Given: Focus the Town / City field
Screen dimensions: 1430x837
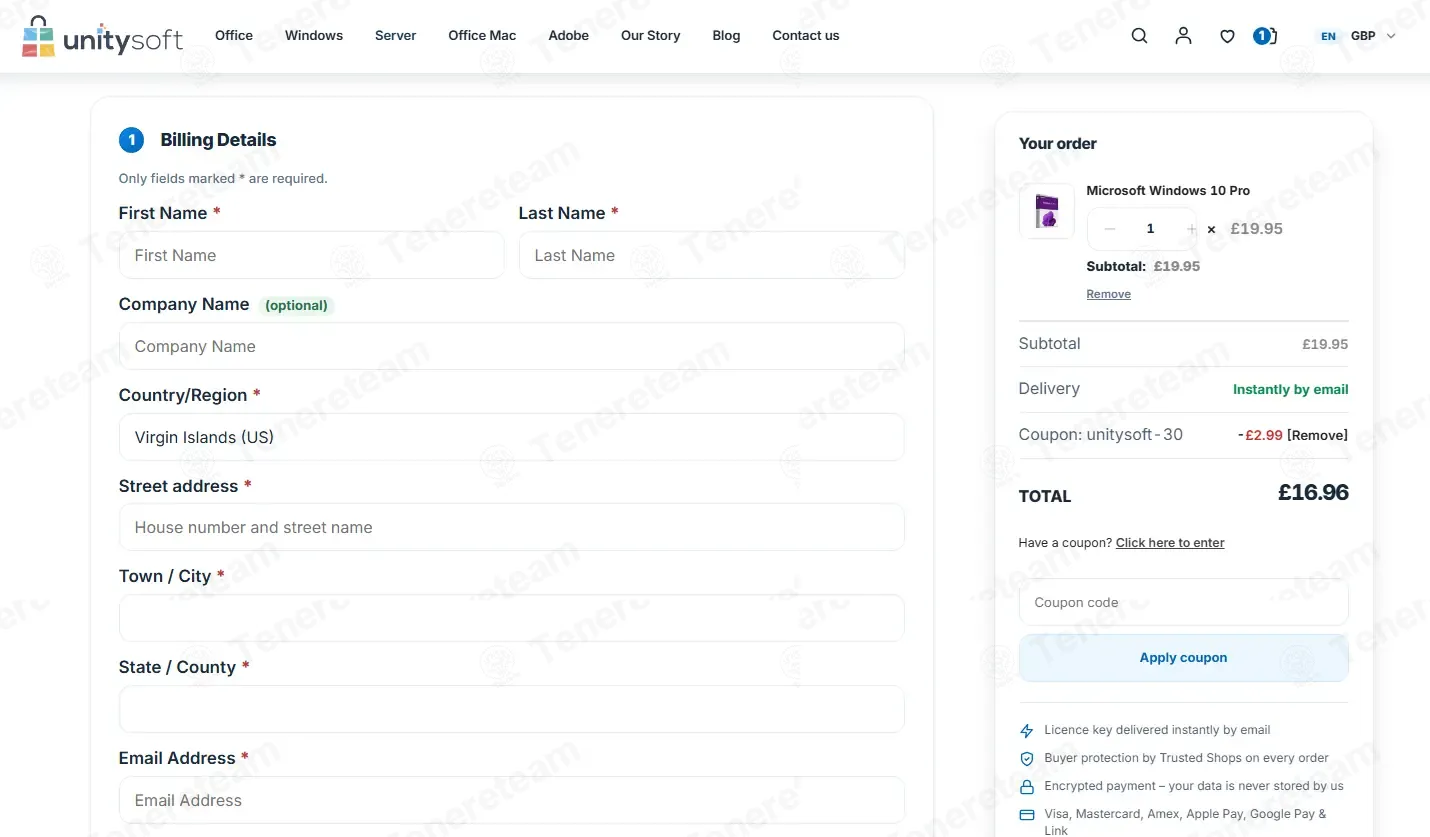Looking at the screenshot, I should (512, 618).
